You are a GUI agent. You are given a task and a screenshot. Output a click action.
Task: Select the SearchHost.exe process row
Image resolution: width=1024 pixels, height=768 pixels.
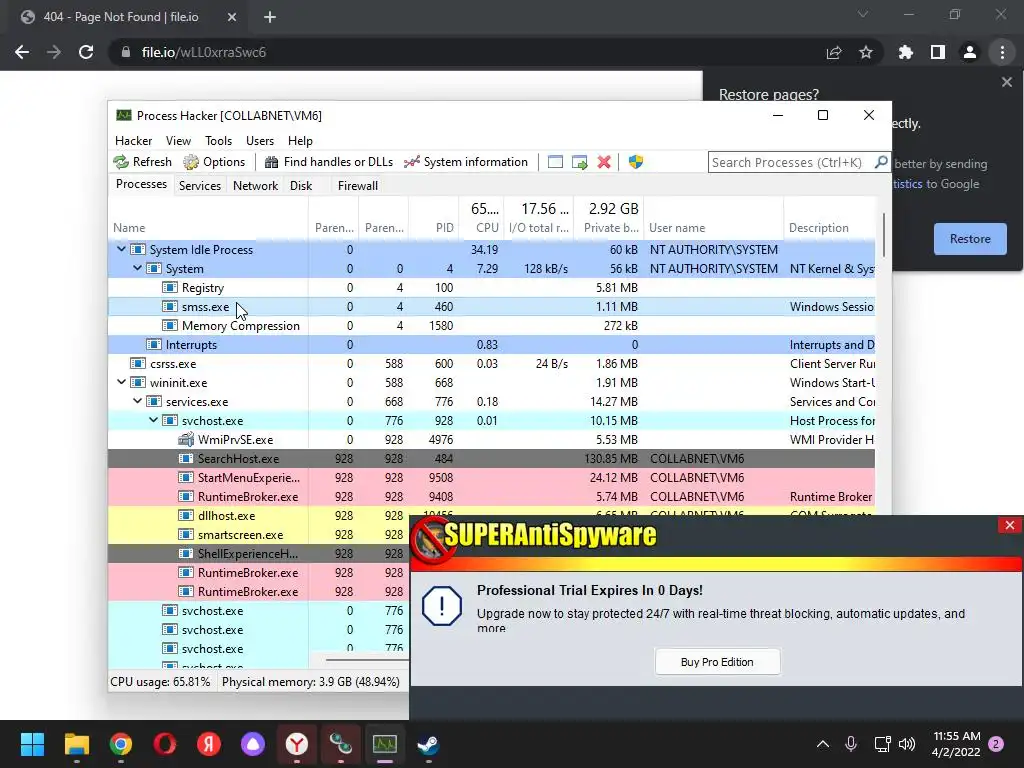[491, 458]
